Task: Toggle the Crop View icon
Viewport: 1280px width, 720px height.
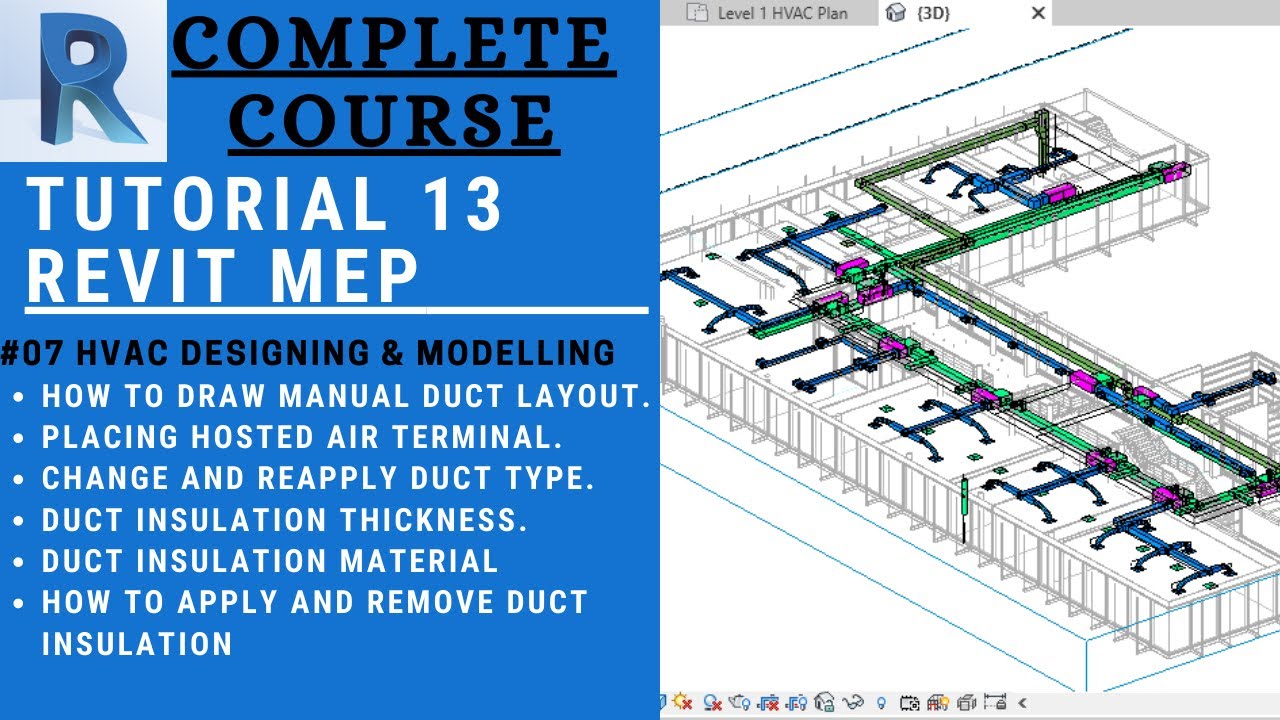Action: pos(769,702)
